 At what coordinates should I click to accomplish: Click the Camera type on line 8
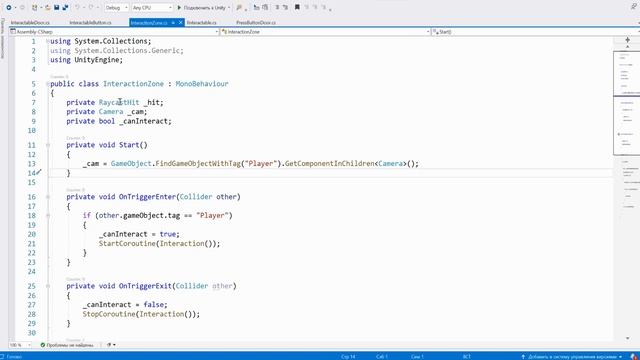tap(111, 111)
